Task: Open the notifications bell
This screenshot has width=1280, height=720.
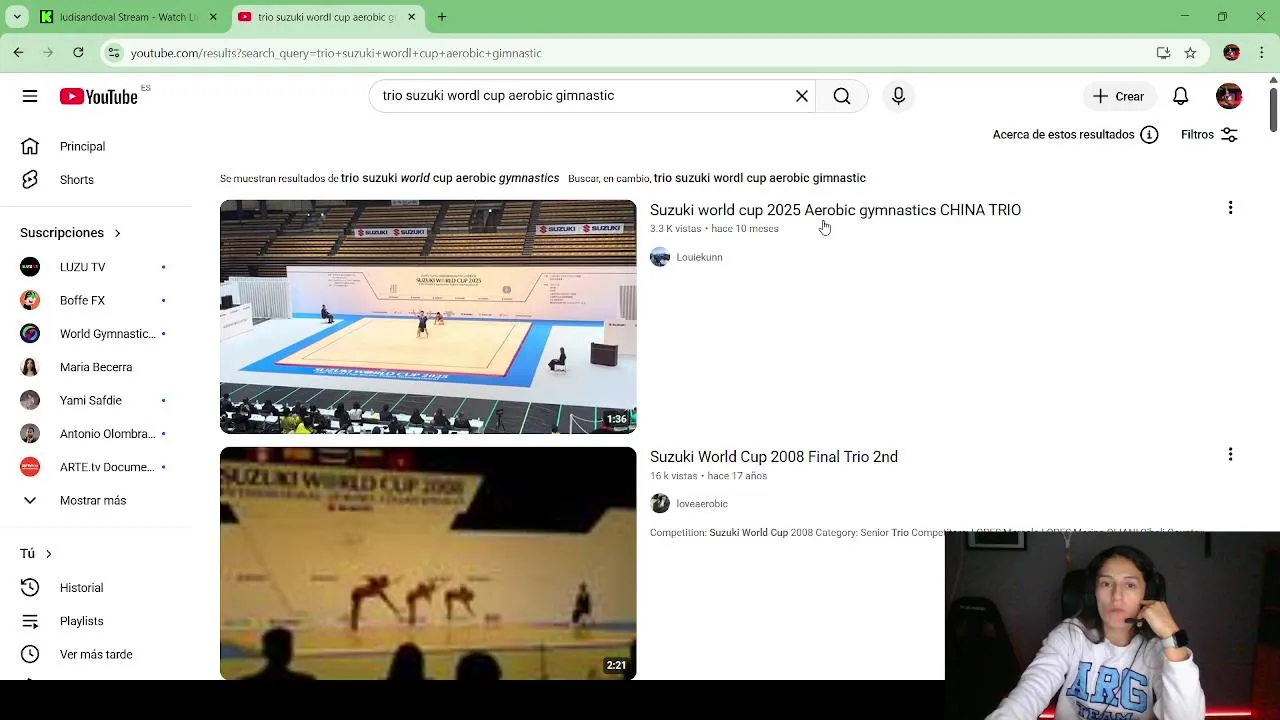Action: pos(1181,96)
